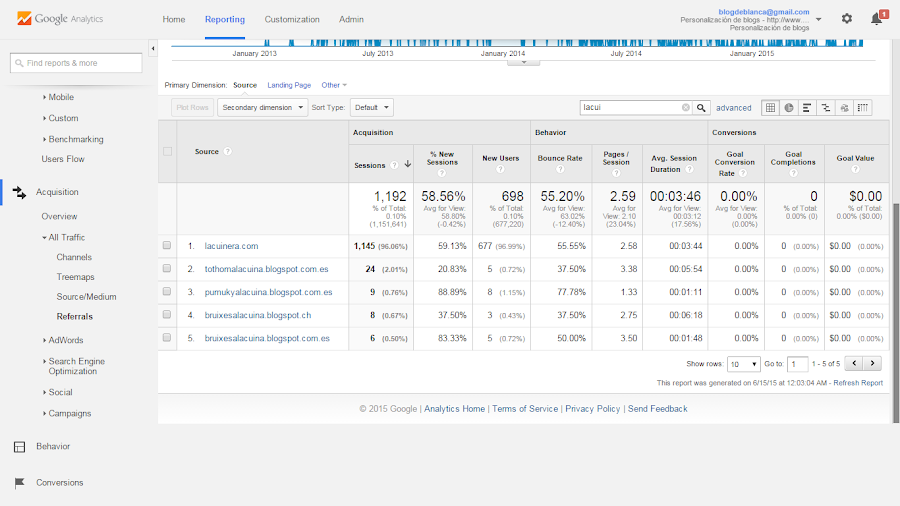The image size is (900, 506).
Task: Open the notifications bell
Action: coord(876,19)
